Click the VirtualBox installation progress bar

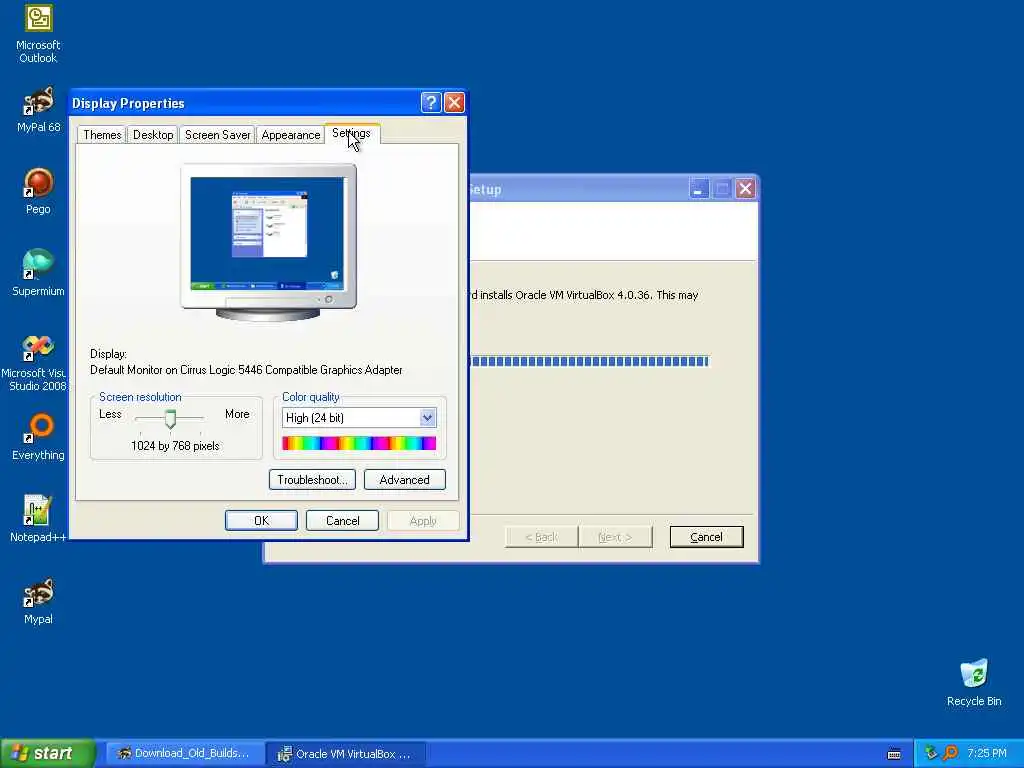coord(590,361)
